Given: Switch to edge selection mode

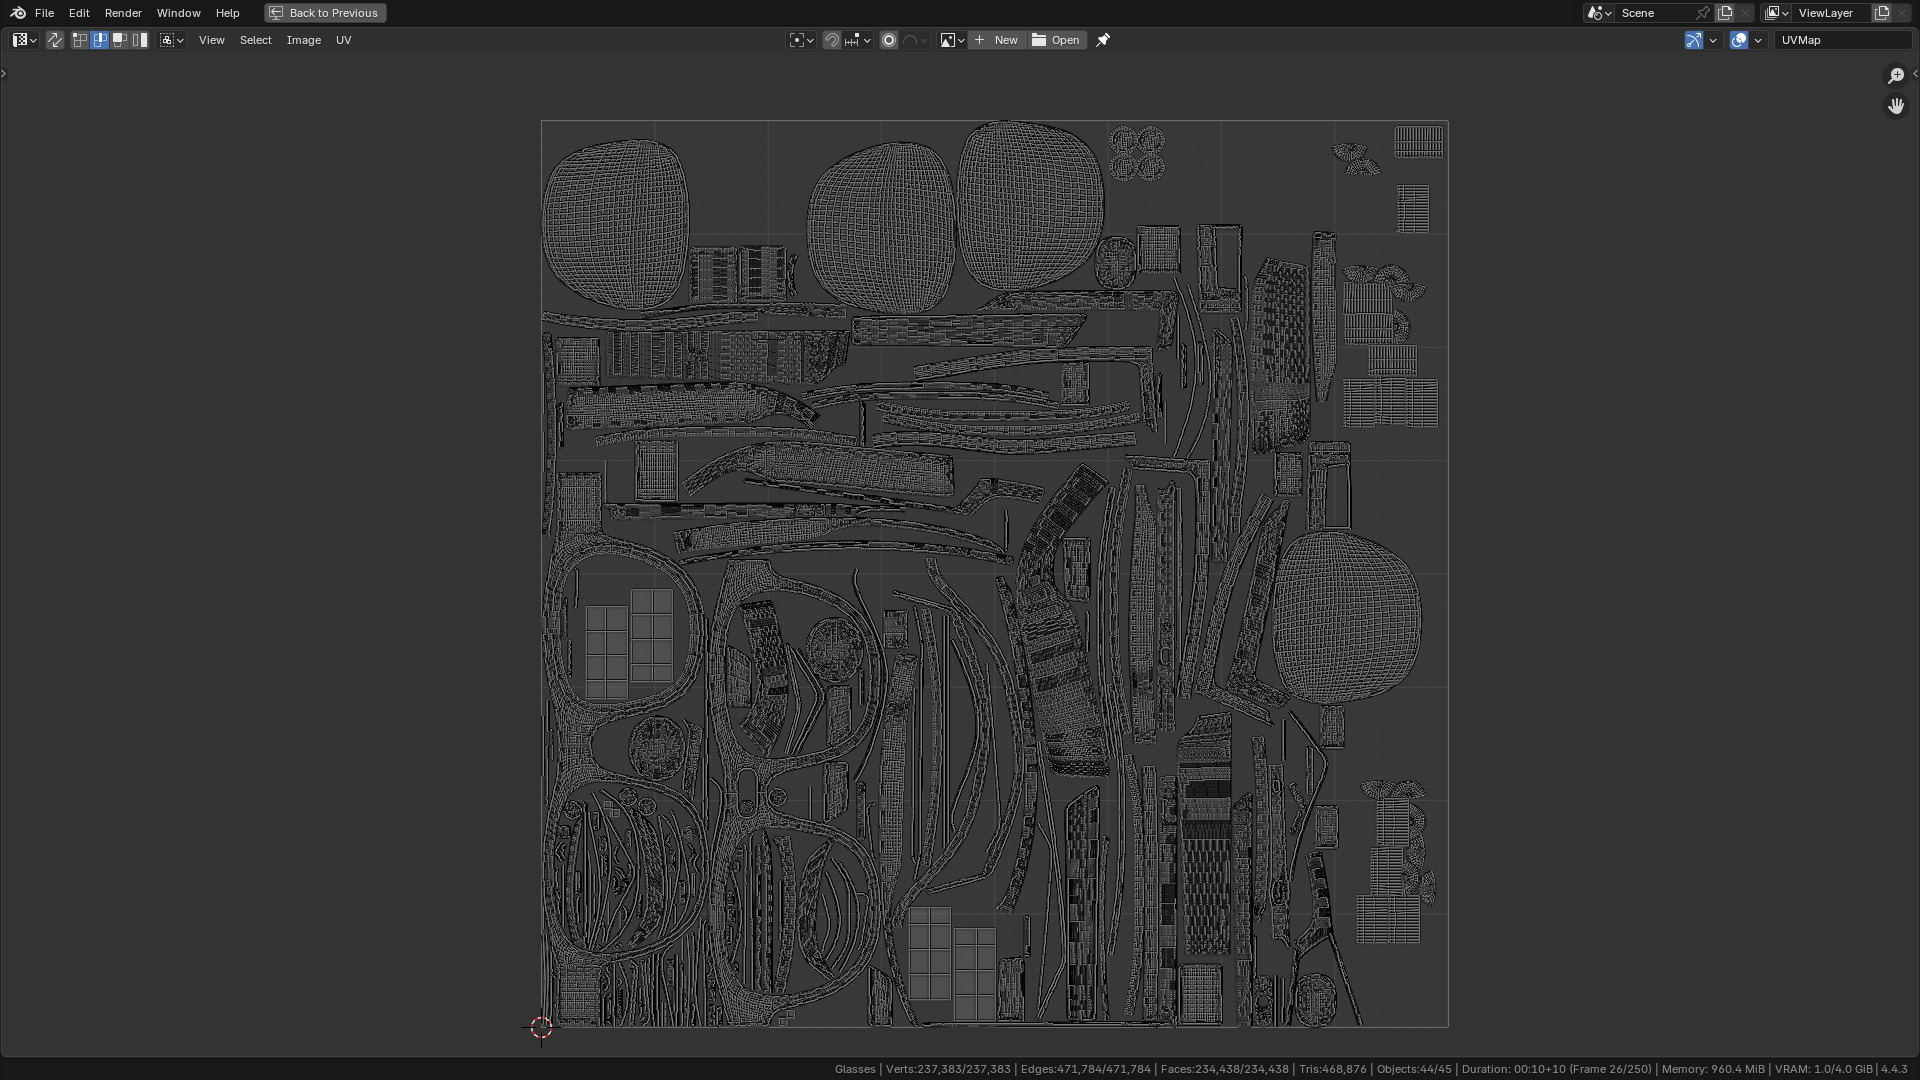Looking at the screenshot, I should point(100,40).
